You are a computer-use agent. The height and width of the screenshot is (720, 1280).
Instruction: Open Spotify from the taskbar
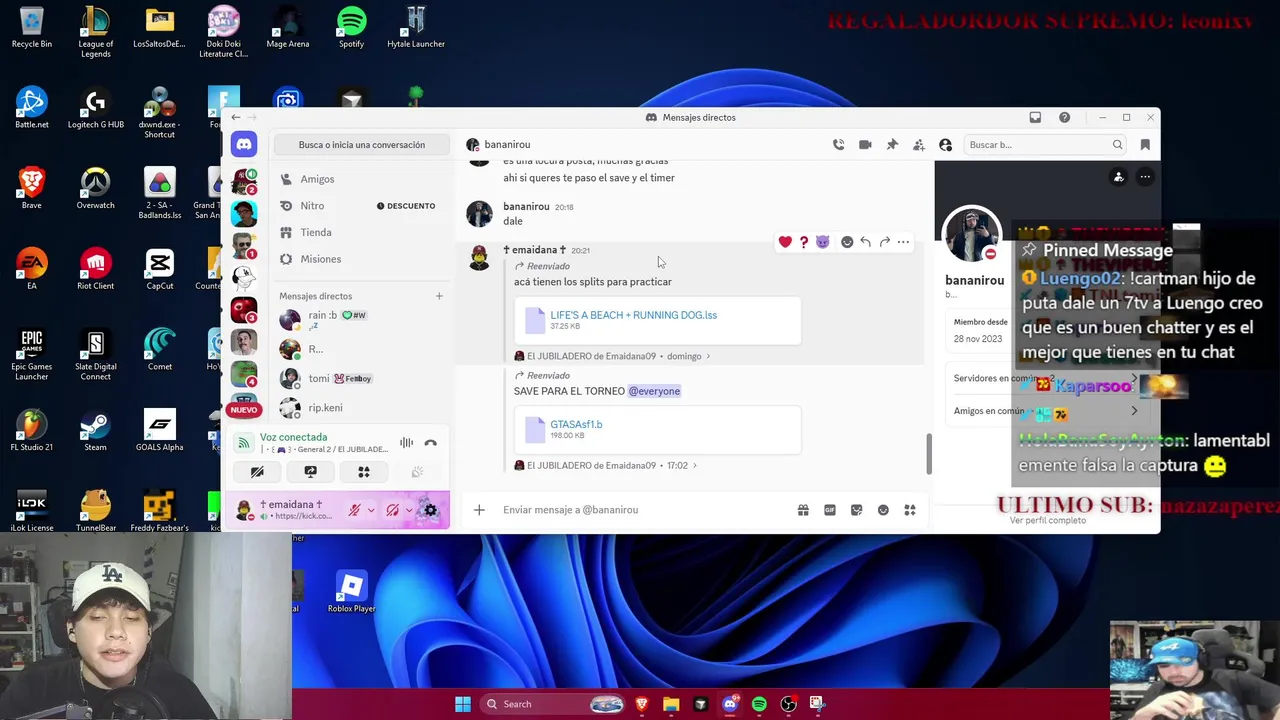point(759,704)
